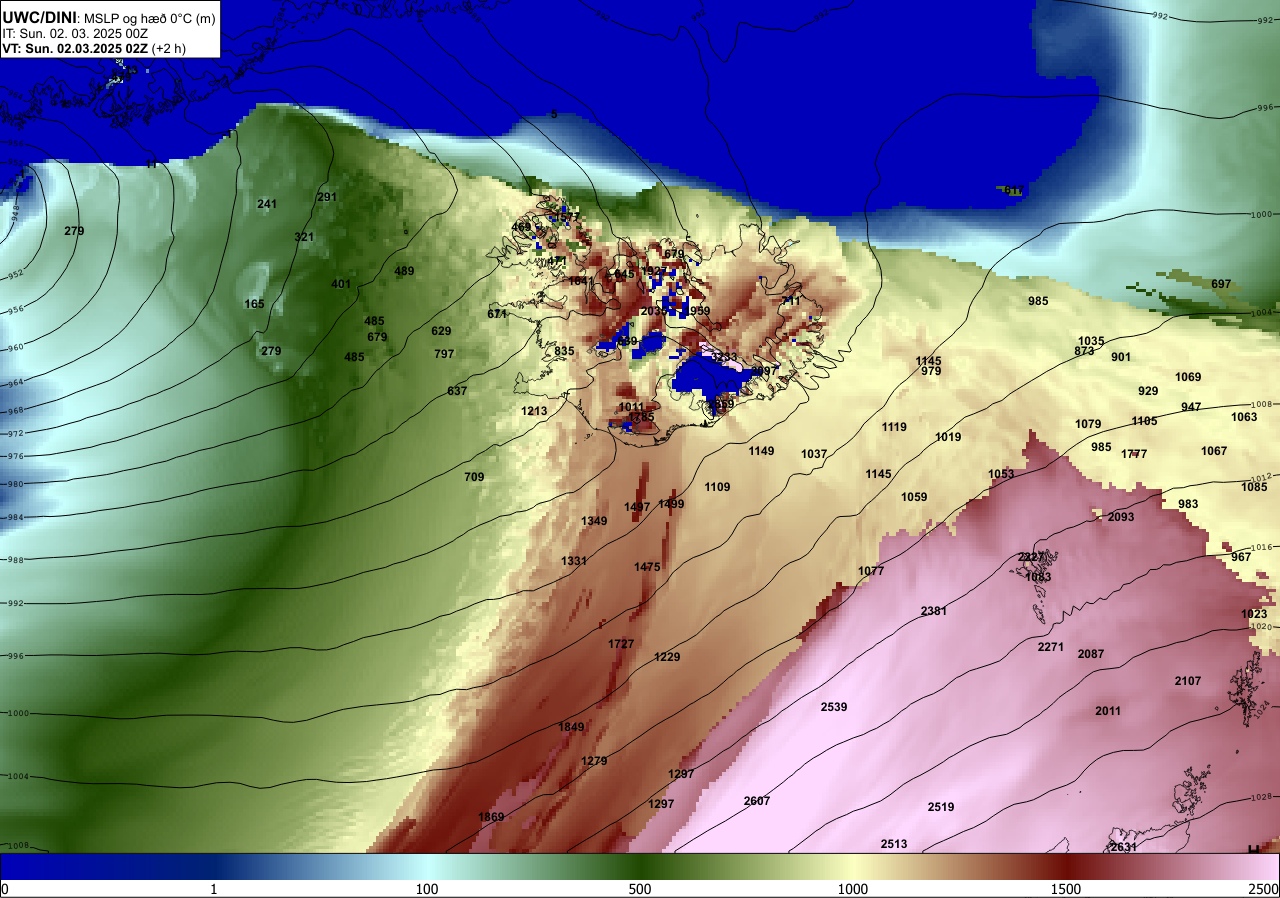This screenshot has height=898, width=1280.
Task: Click the map value 2513
Action: [x=894, y=844]
